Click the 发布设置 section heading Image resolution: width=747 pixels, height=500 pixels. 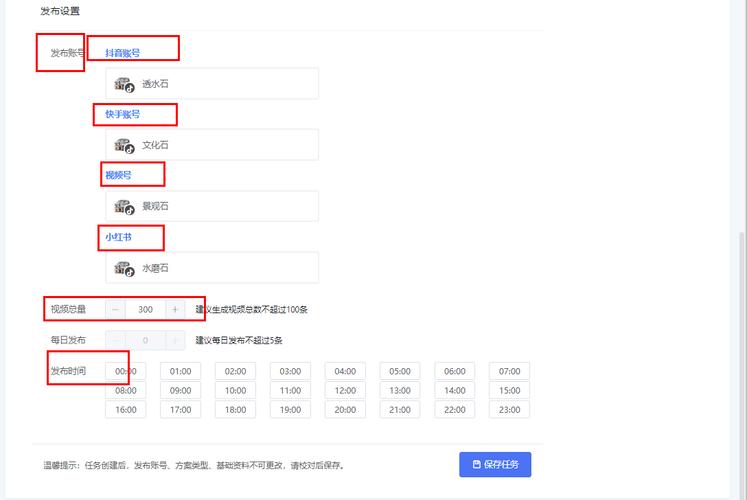coord(60,11)
